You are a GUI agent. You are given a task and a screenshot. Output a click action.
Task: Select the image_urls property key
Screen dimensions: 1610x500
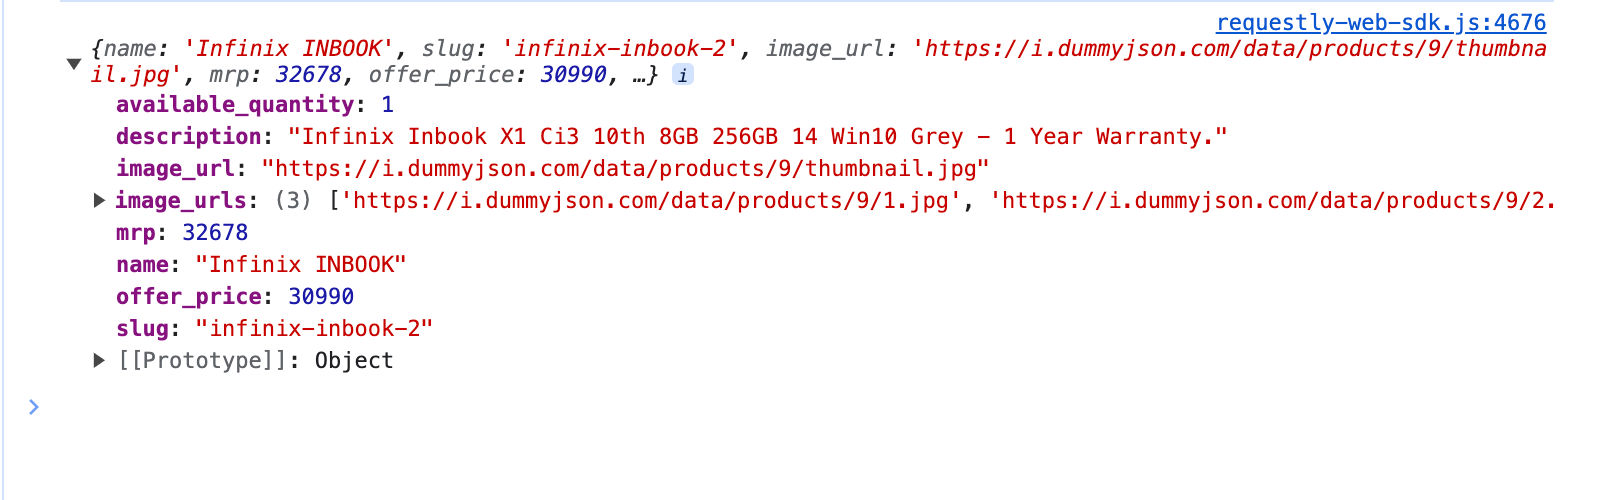(x=181, y=200)
